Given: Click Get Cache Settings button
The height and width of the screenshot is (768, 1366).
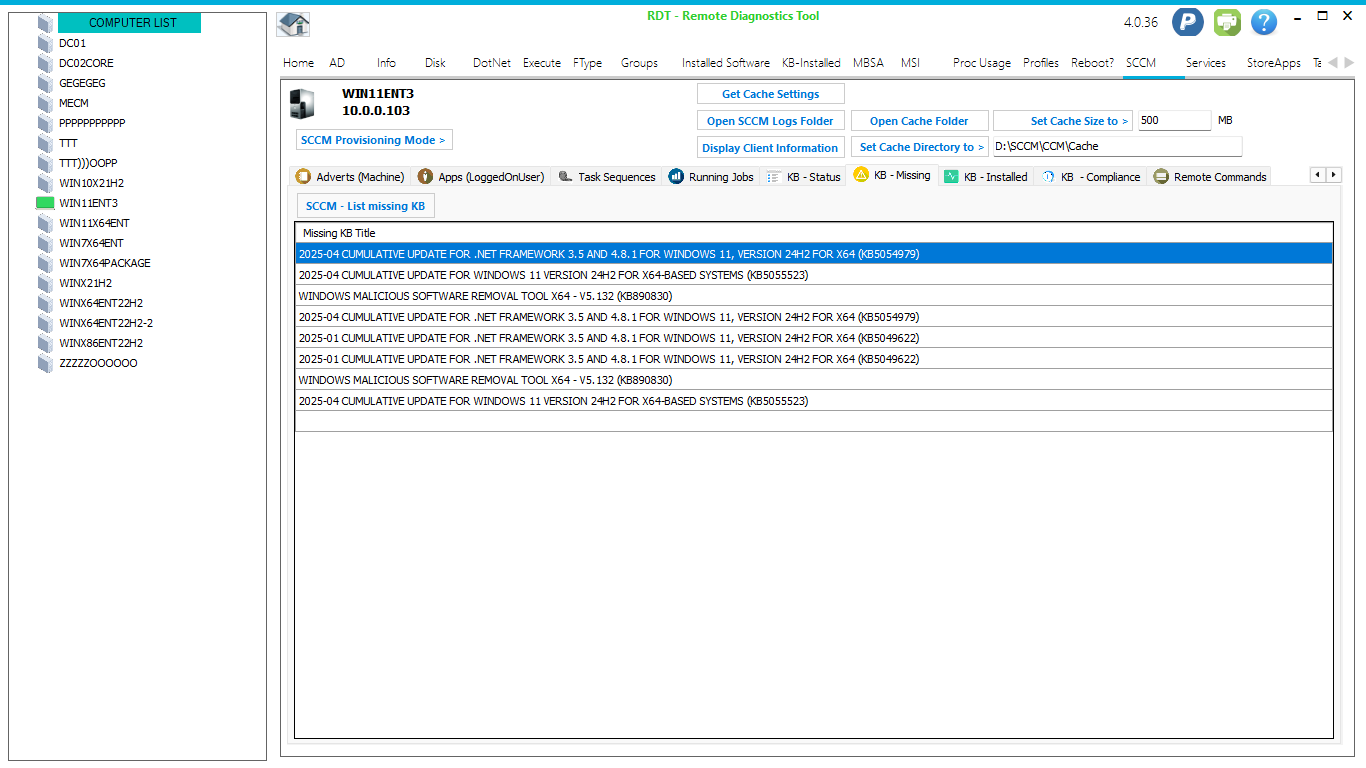Looking at the screenshot, I should (771, 94).
